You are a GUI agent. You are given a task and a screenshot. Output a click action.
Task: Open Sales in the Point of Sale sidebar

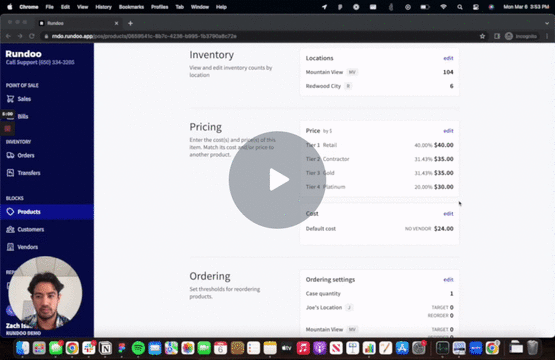click(24, 99)
